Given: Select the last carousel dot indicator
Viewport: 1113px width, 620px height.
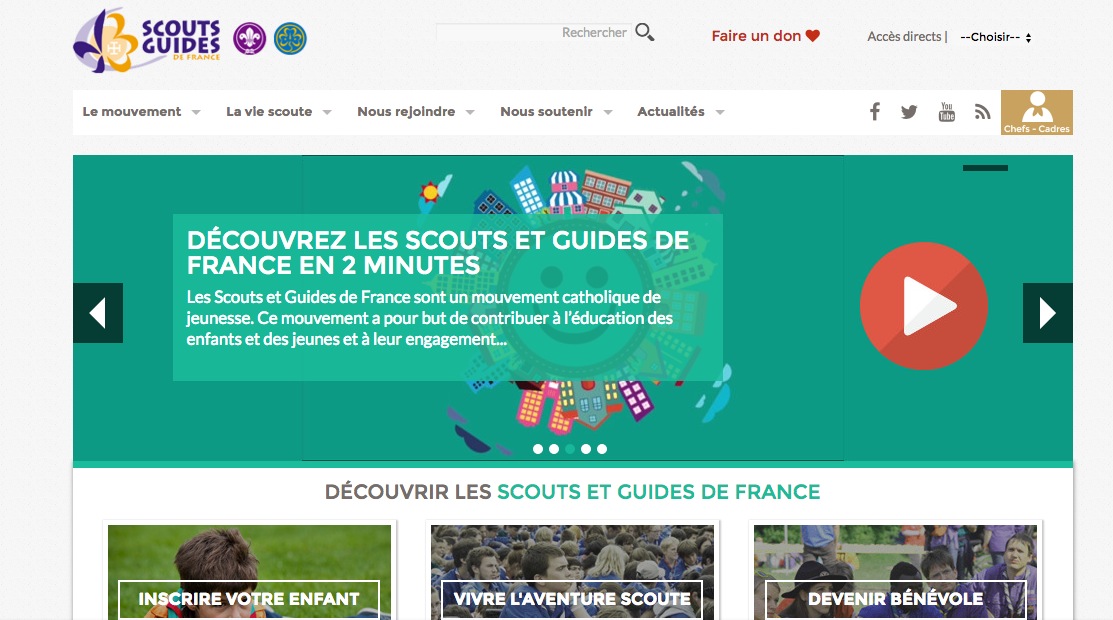Looking at the screenshot, I should coord(602,449).
